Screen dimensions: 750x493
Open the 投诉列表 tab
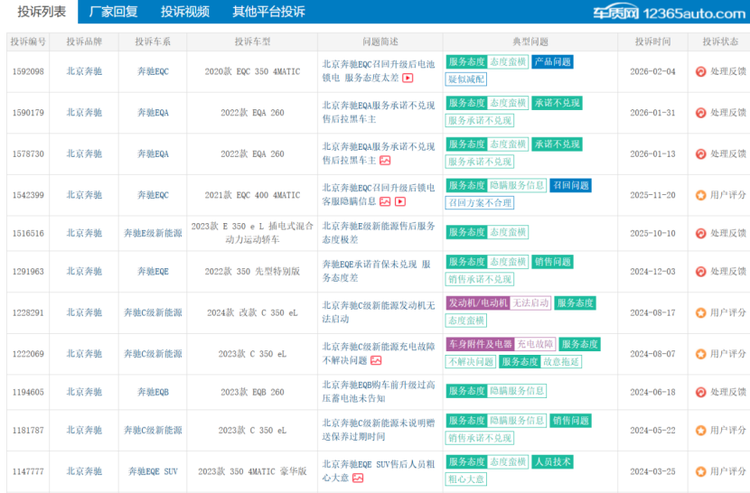pyautogui.click(x=42, y=11)
